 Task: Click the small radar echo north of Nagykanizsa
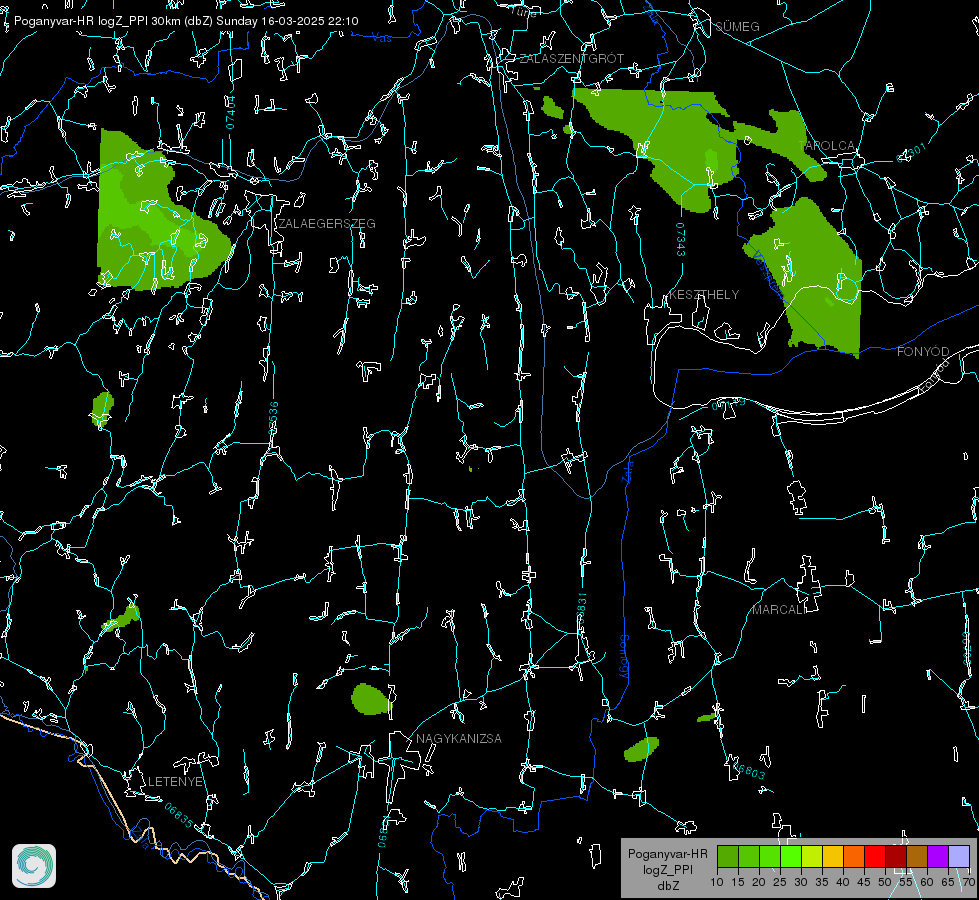[371, 699]
